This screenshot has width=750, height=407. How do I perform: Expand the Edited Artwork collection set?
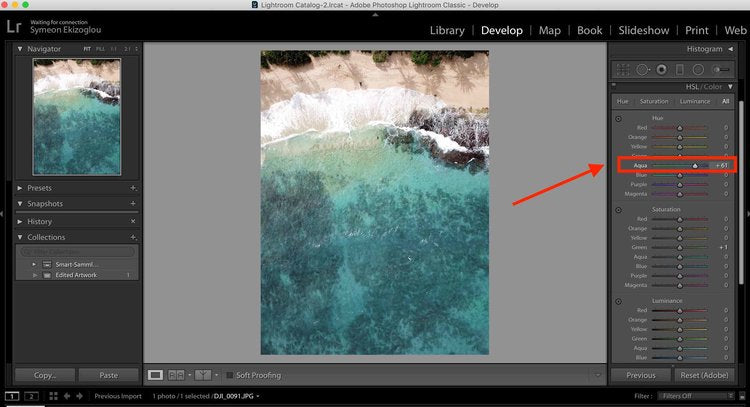pos(34,275)
